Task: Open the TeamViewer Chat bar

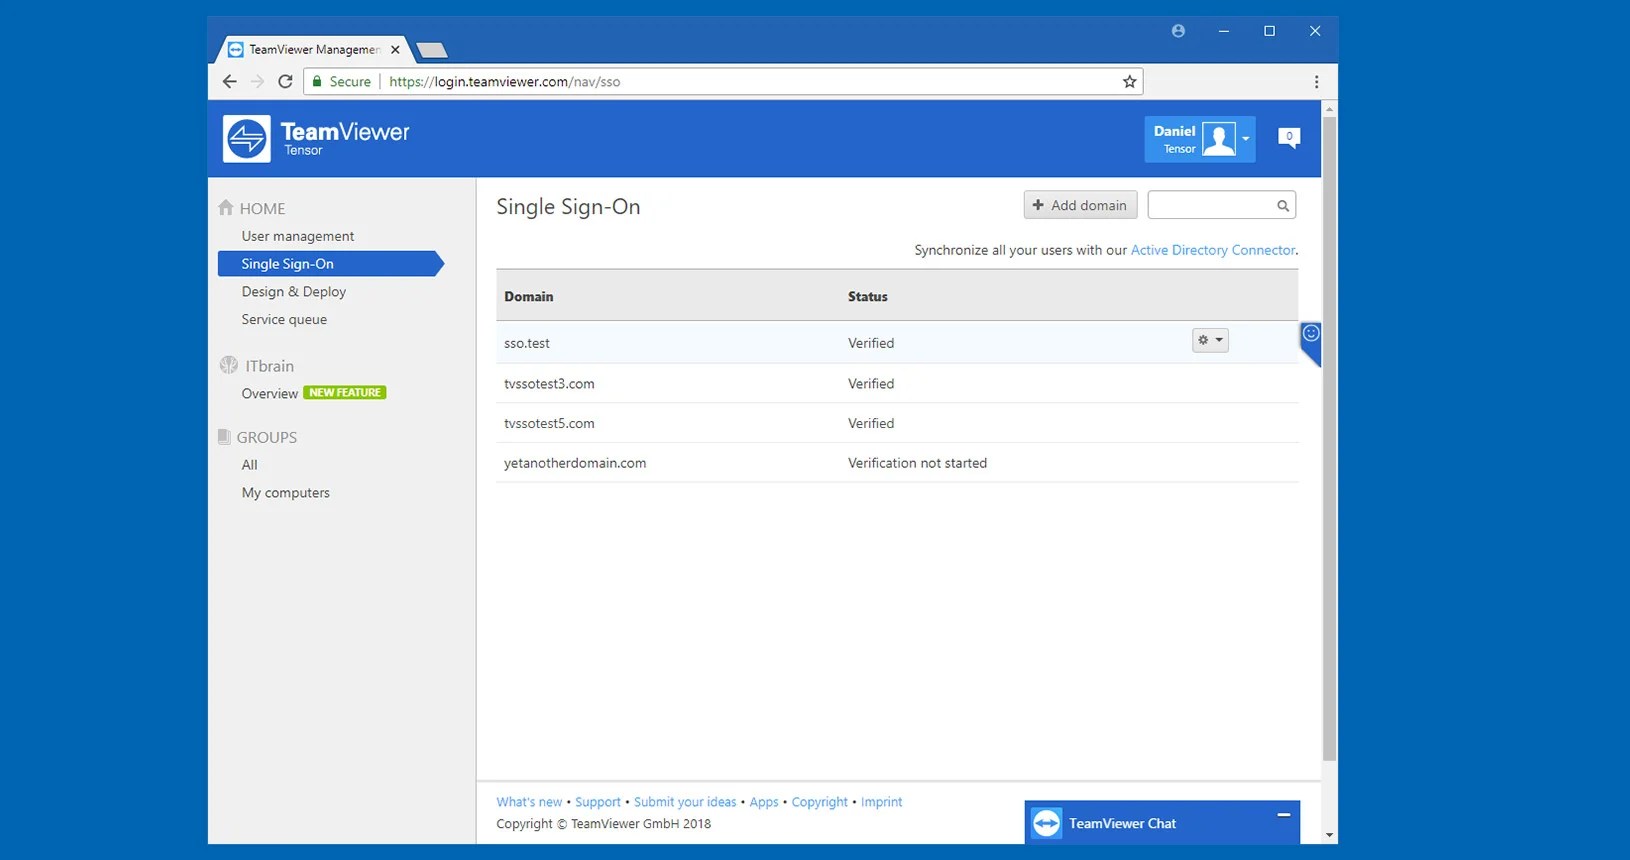Action: 1162,822
